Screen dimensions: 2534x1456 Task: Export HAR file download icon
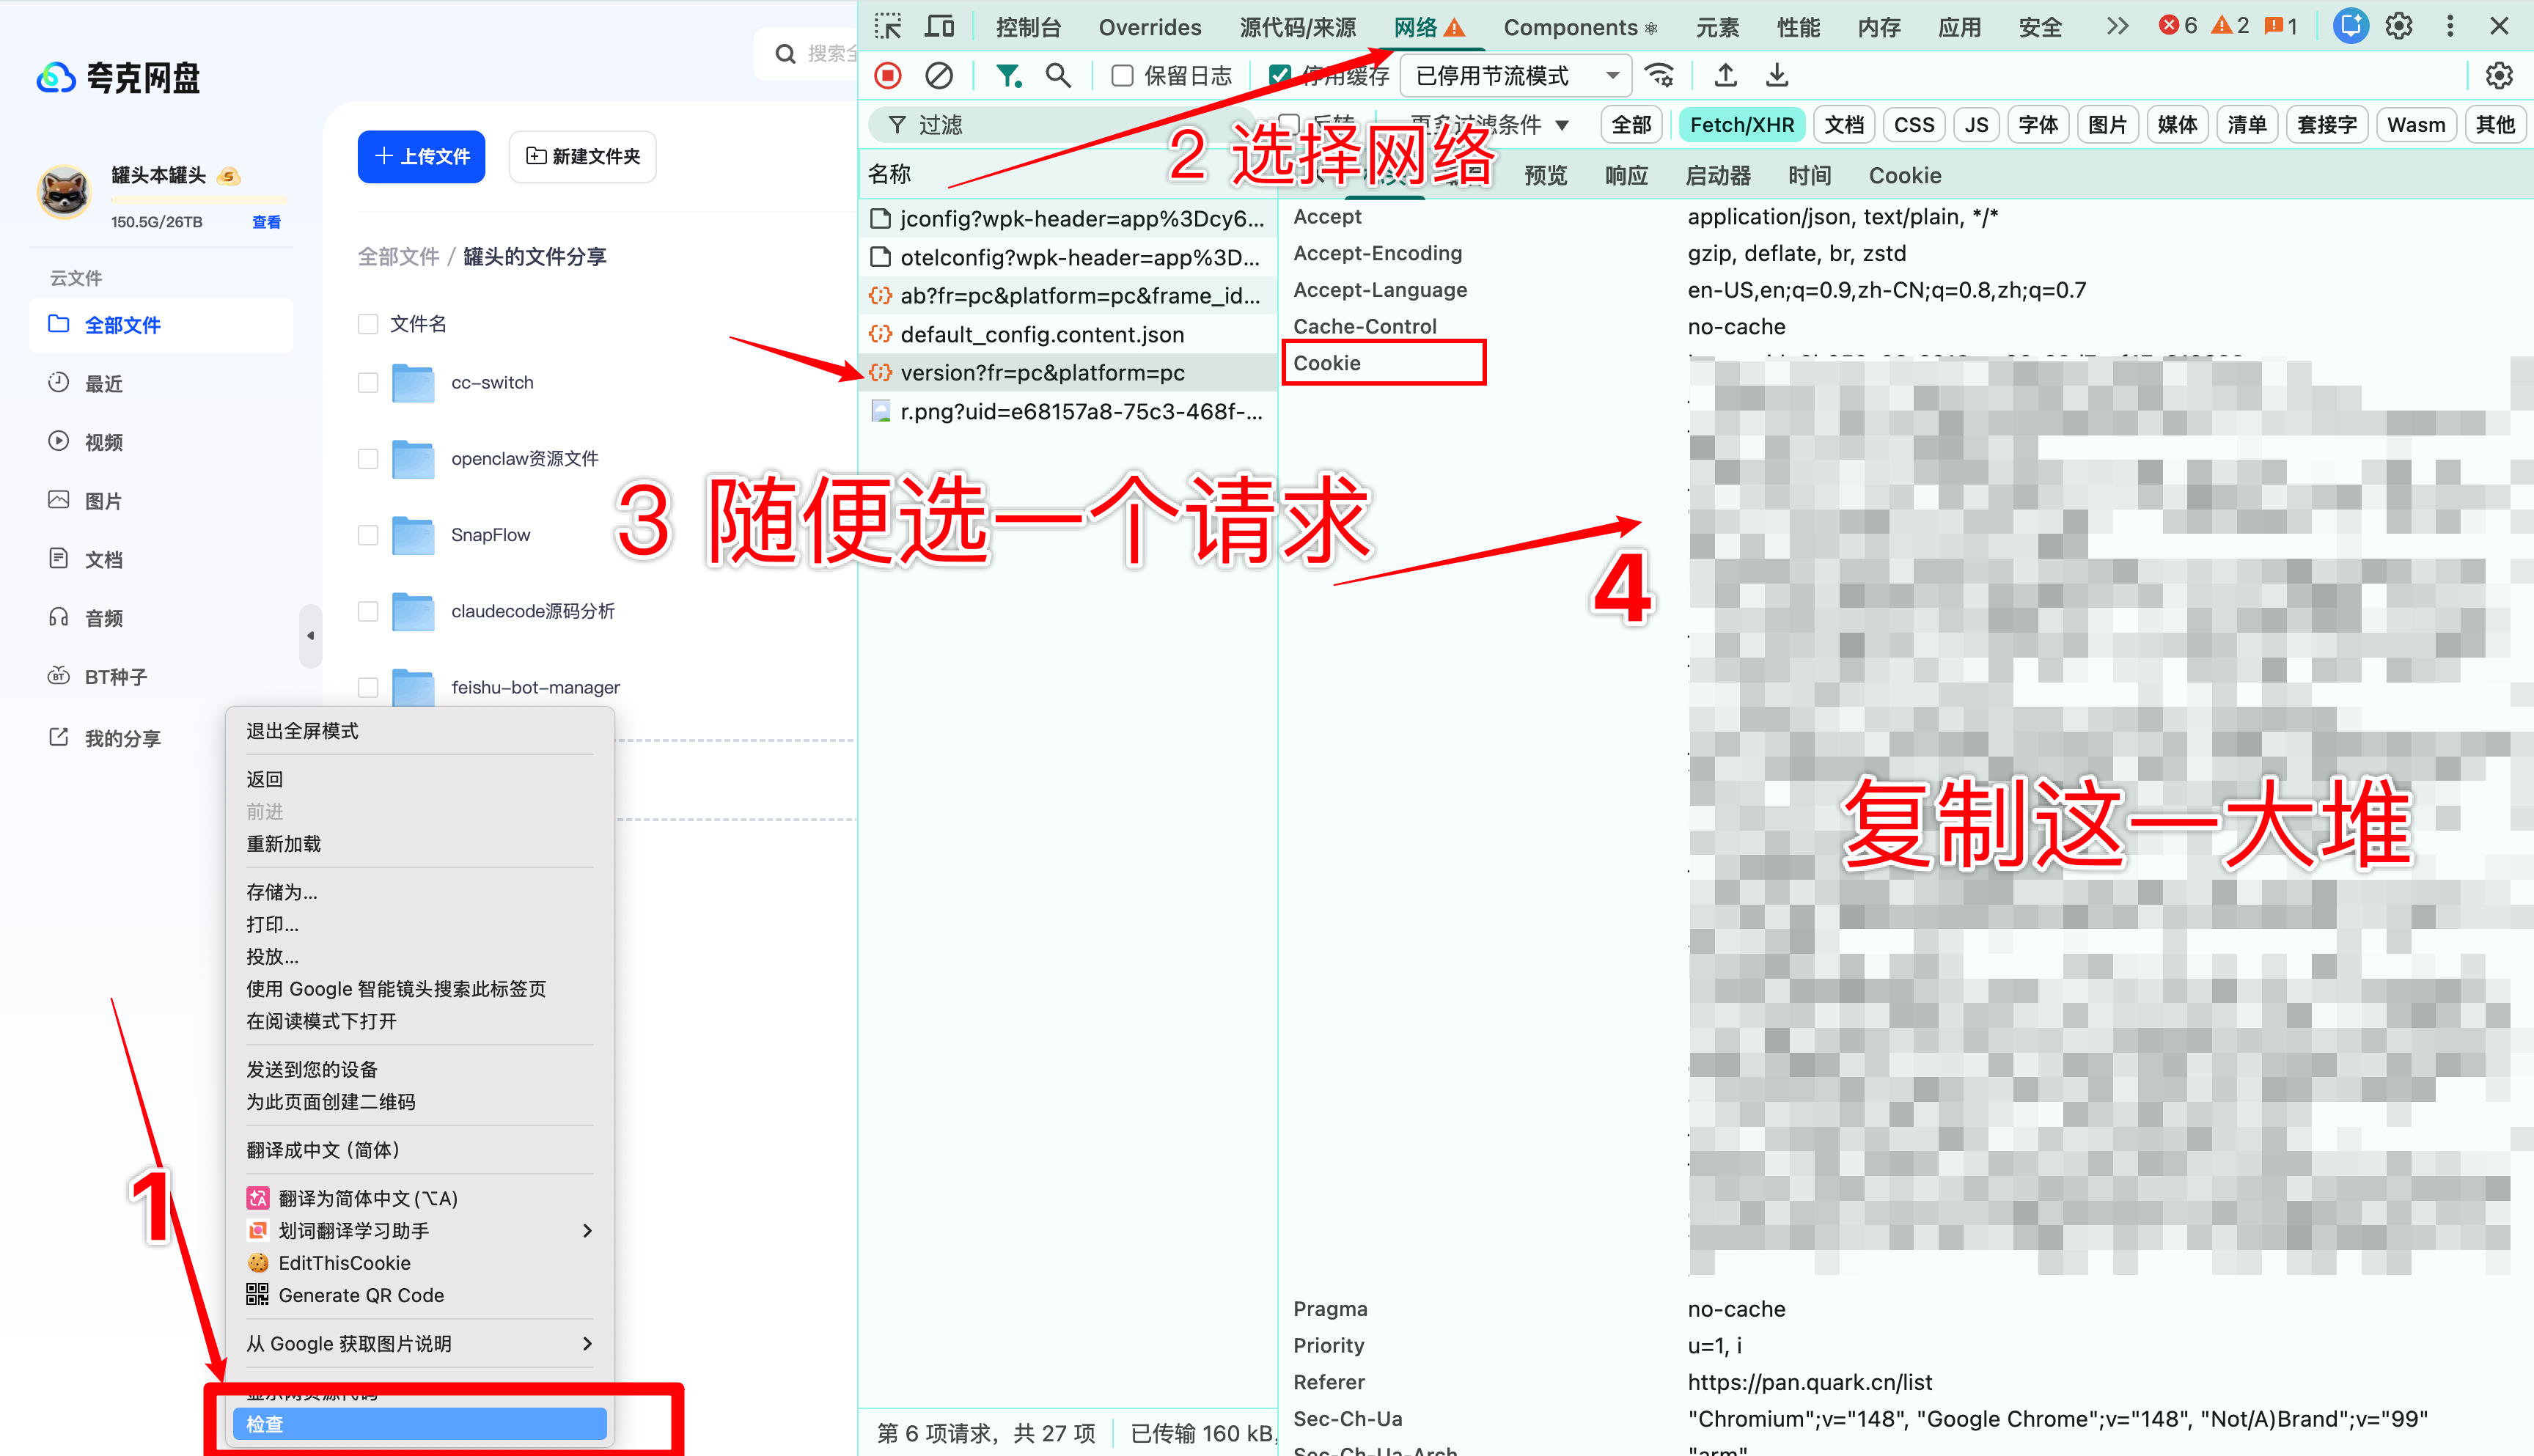coord(1777,75)
